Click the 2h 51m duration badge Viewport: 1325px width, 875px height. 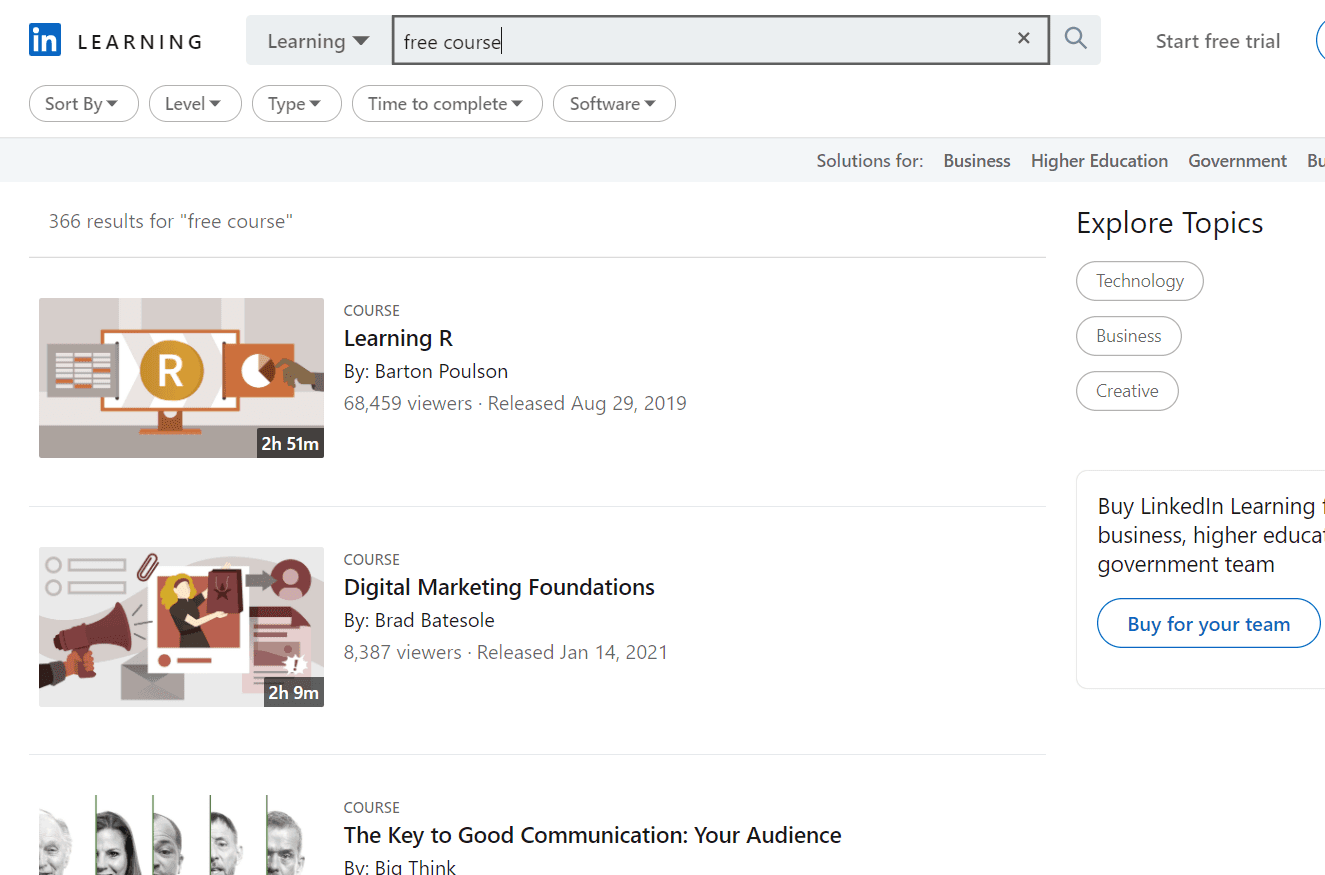point(290,443)
